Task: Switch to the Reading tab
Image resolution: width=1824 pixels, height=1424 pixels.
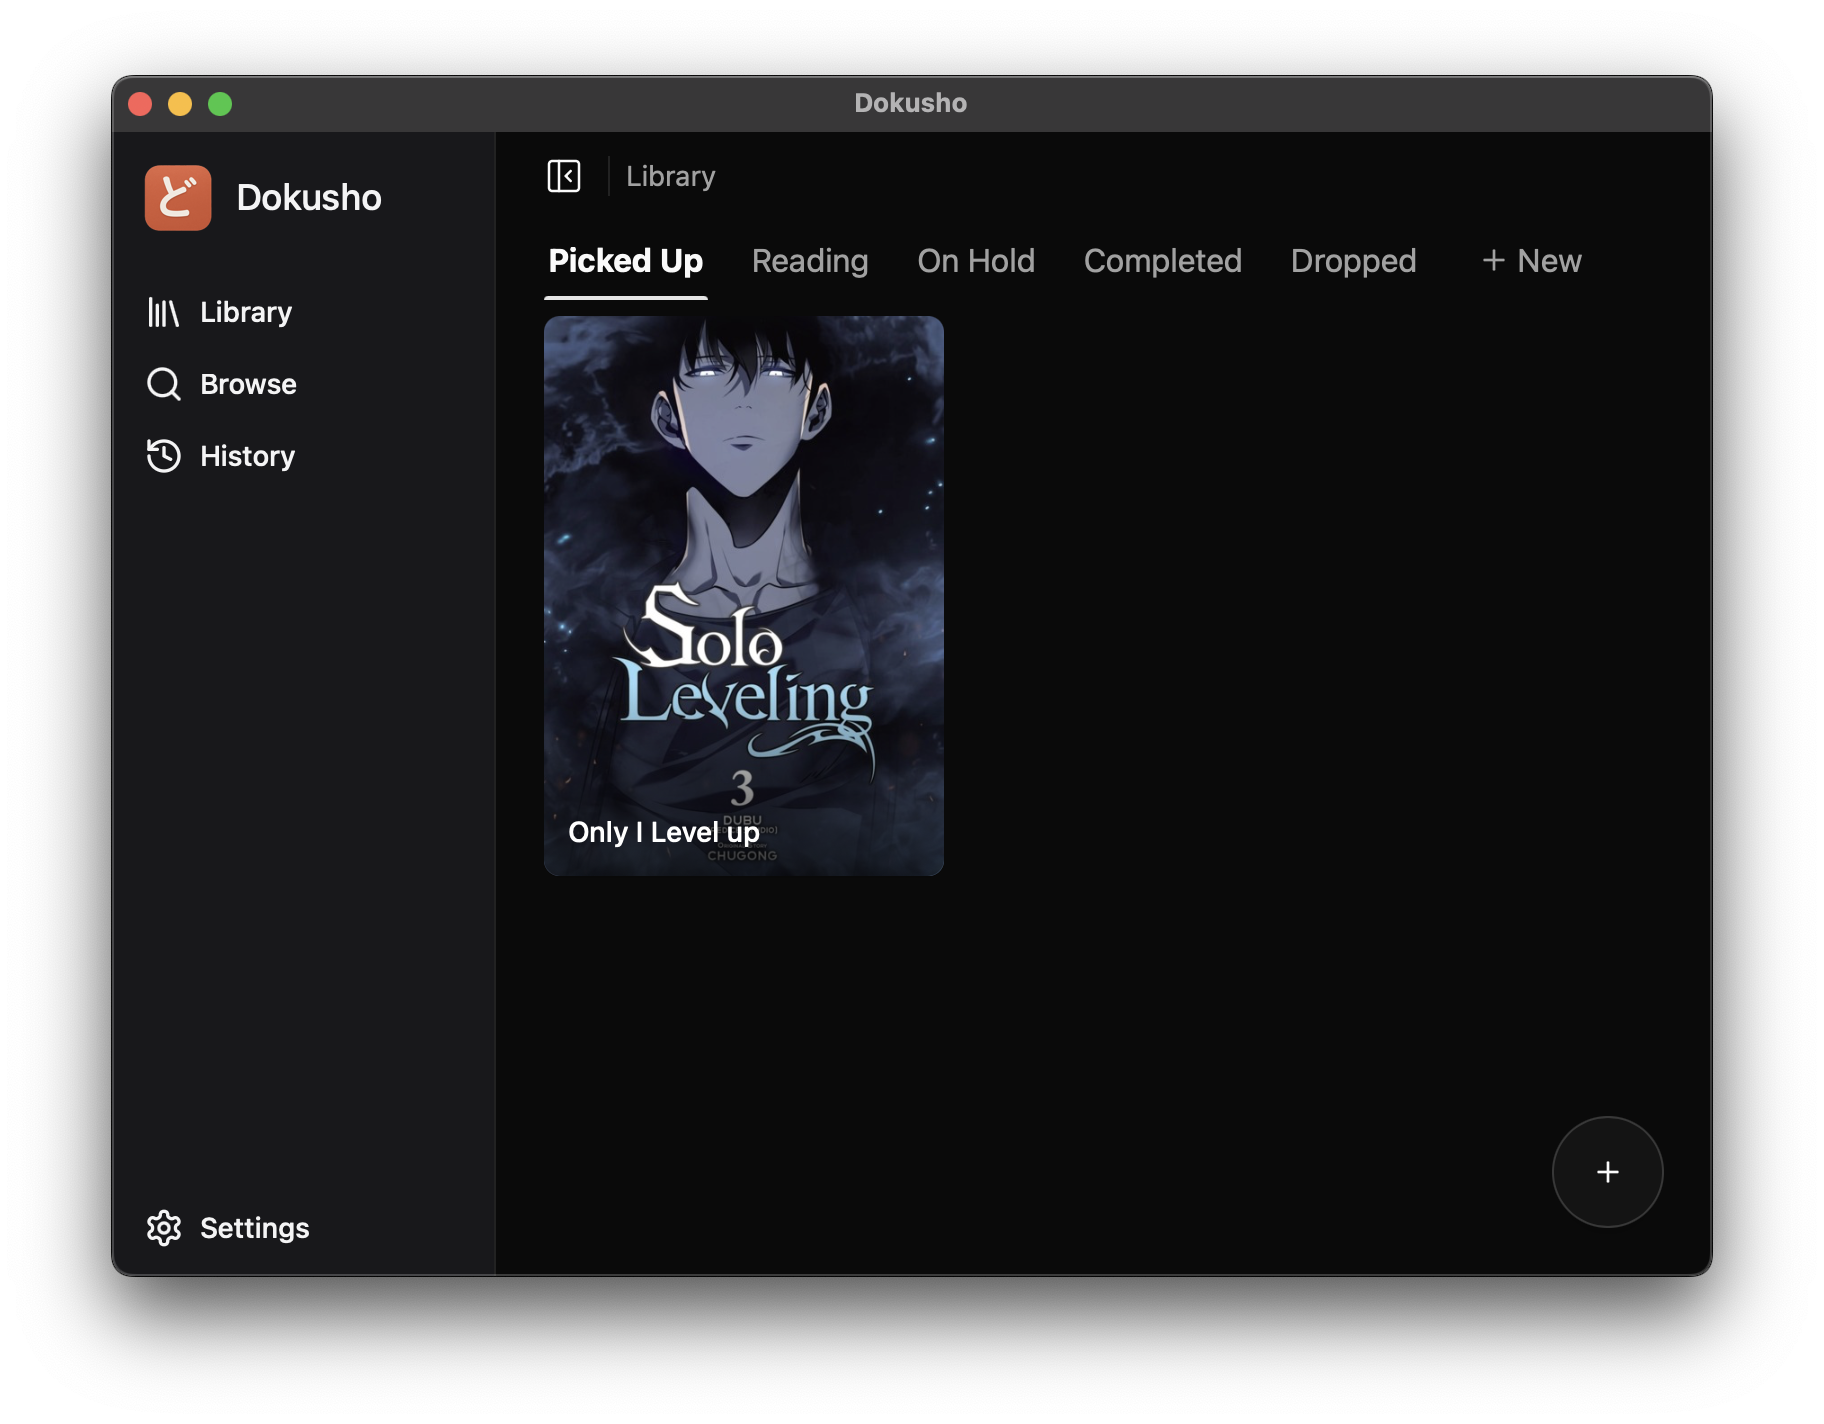Action: [x=810, y=261]
